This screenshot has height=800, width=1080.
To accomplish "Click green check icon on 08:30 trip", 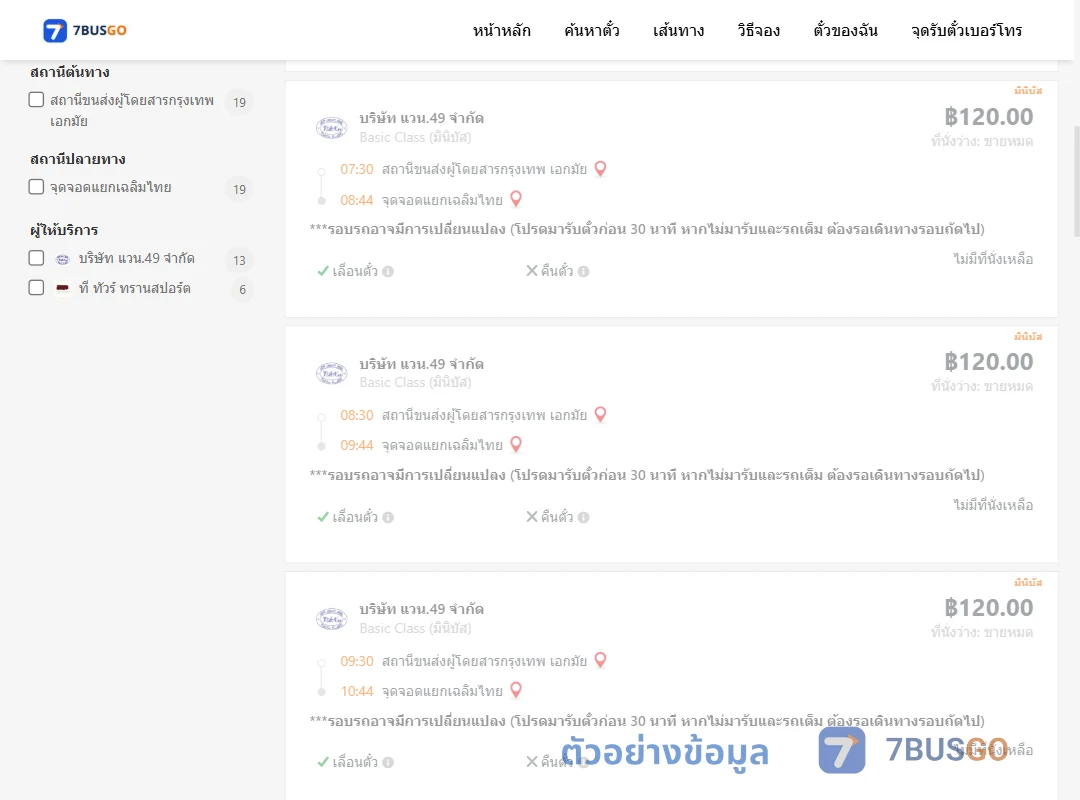I will click(323, 517).
